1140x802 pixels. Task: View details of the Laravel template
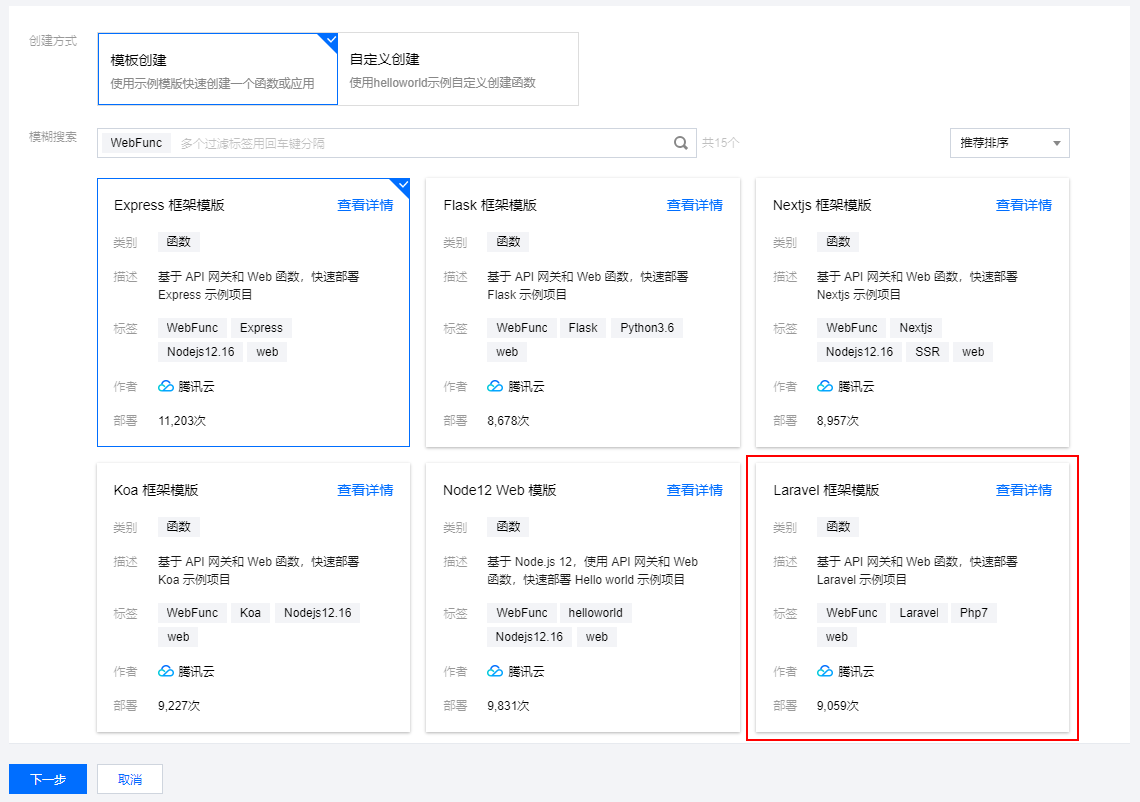point(1024,490)
